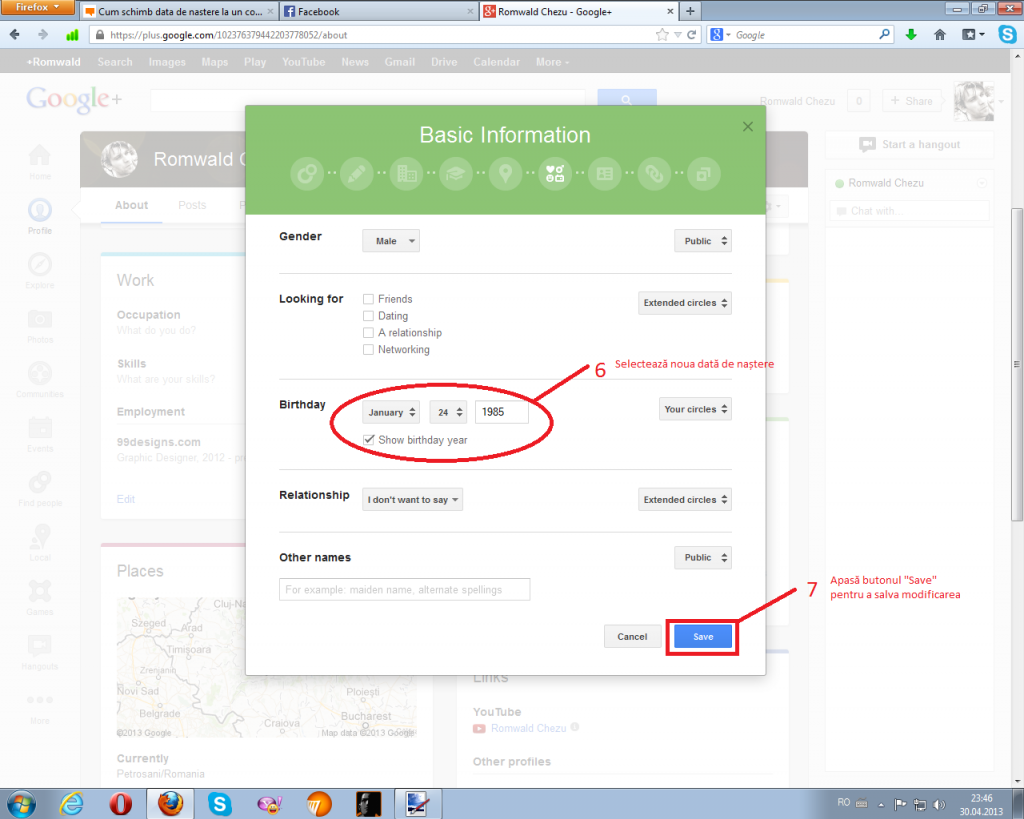The height and width of the screenshot is (819, 1024).
Task: Go to Home in Google+ sidebar
Action: tap(40, 161)
